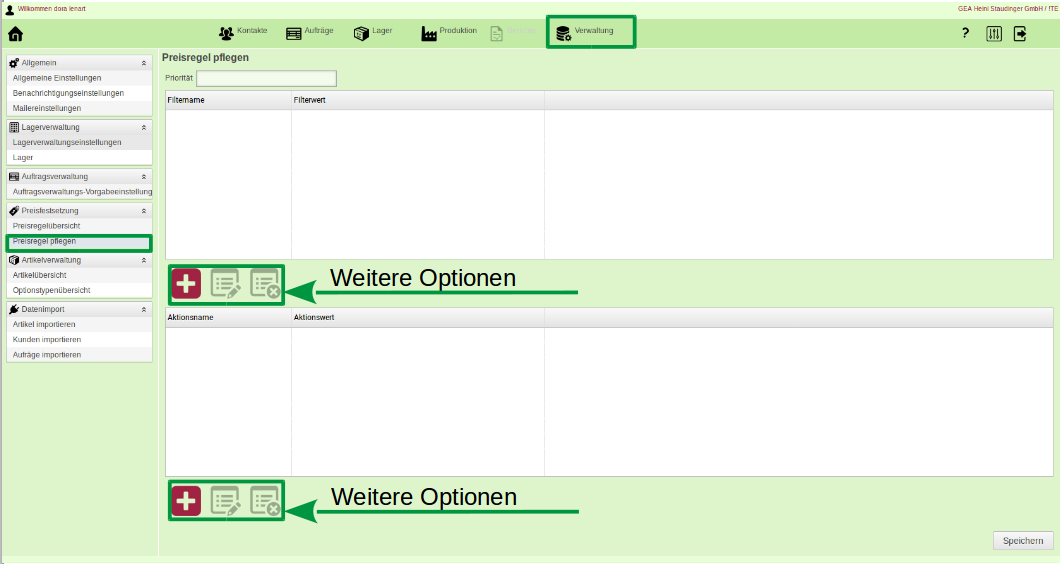Click the home icon in top bar
Viewport: 1060px width, 564px height.
pos(15,33)
